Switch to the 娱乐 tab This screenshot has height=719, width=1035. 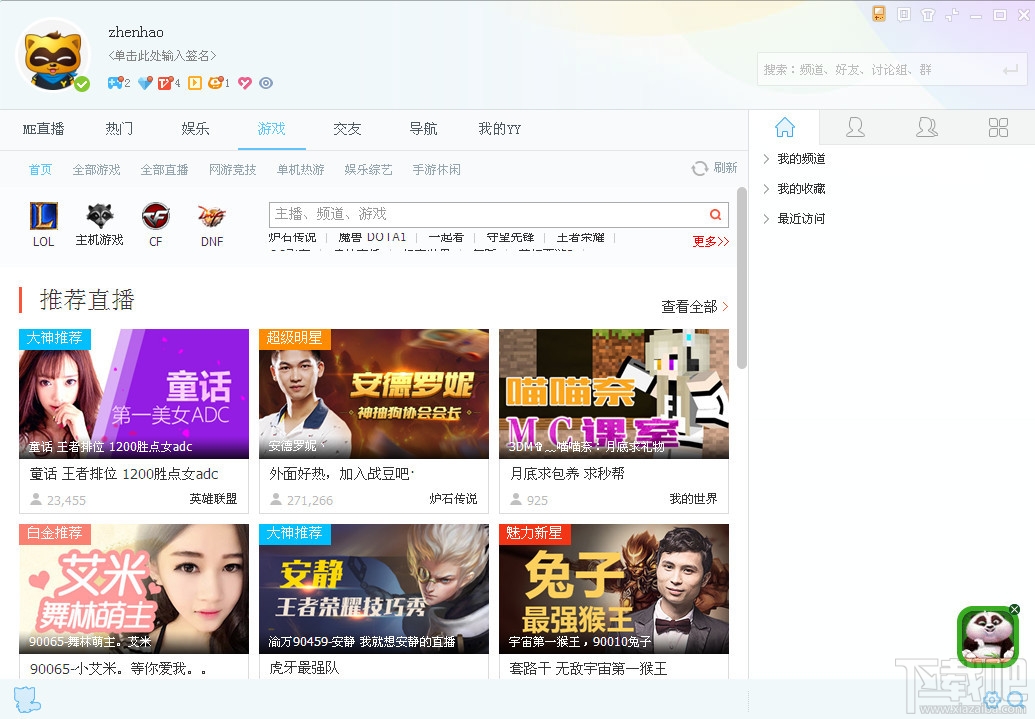[x=195, y=129]
